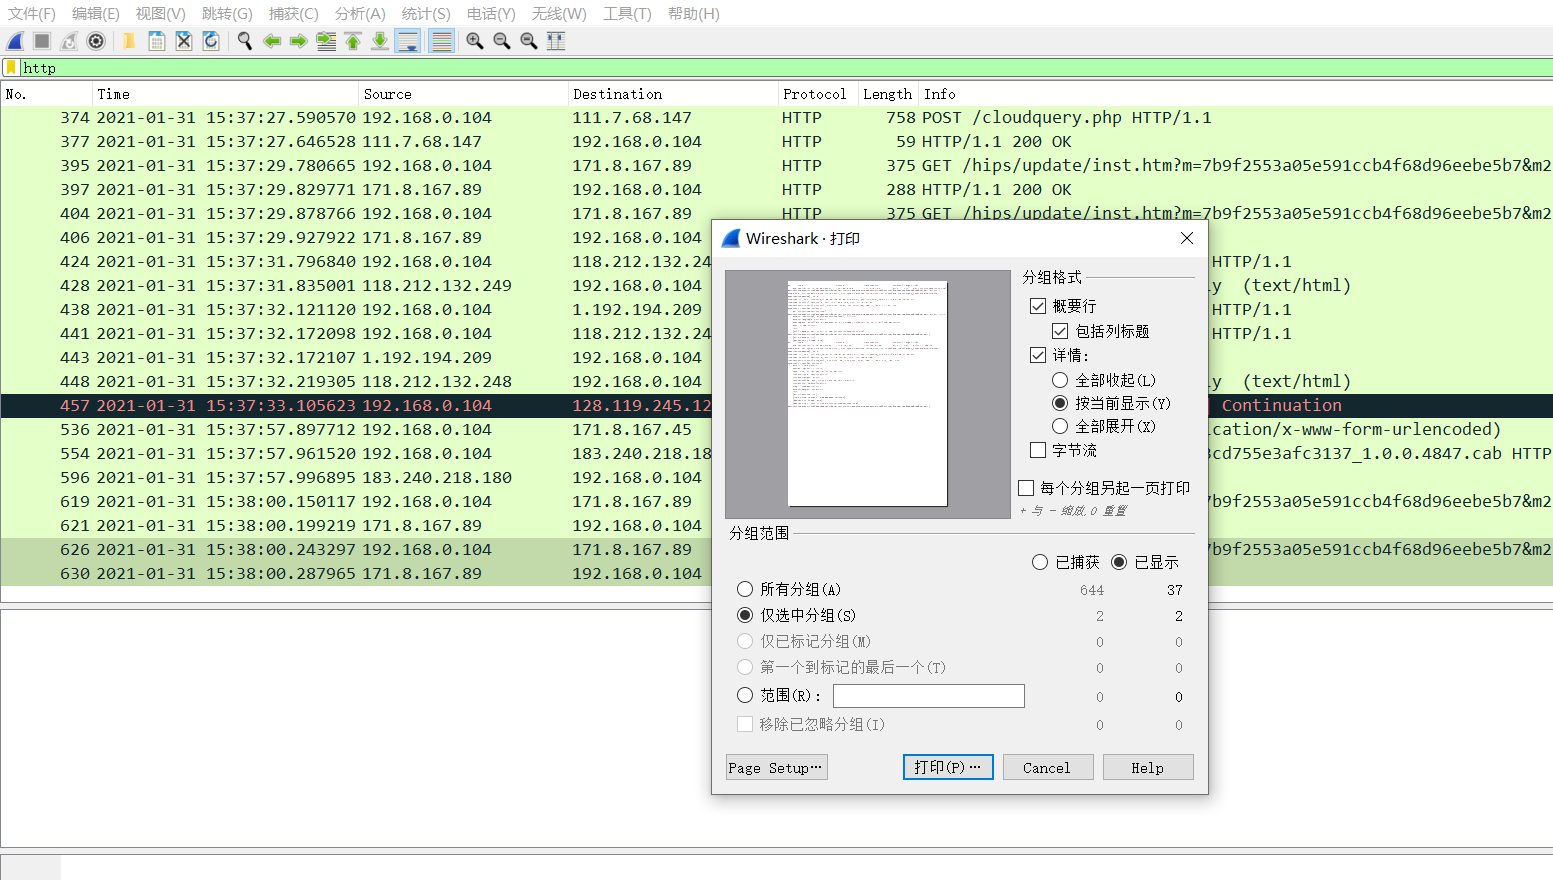Cancel the print dialog
This screenshot has height=880, width=1553.
click(x=1047, y=768)
